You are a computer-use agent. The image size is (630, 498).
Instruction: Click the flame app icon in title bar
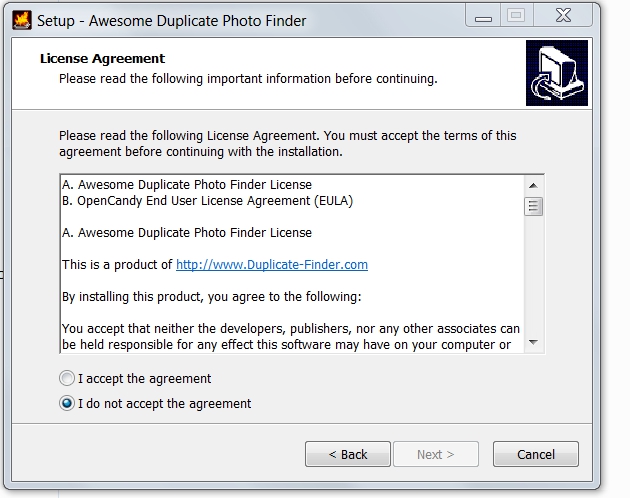(x=22, y=20)
